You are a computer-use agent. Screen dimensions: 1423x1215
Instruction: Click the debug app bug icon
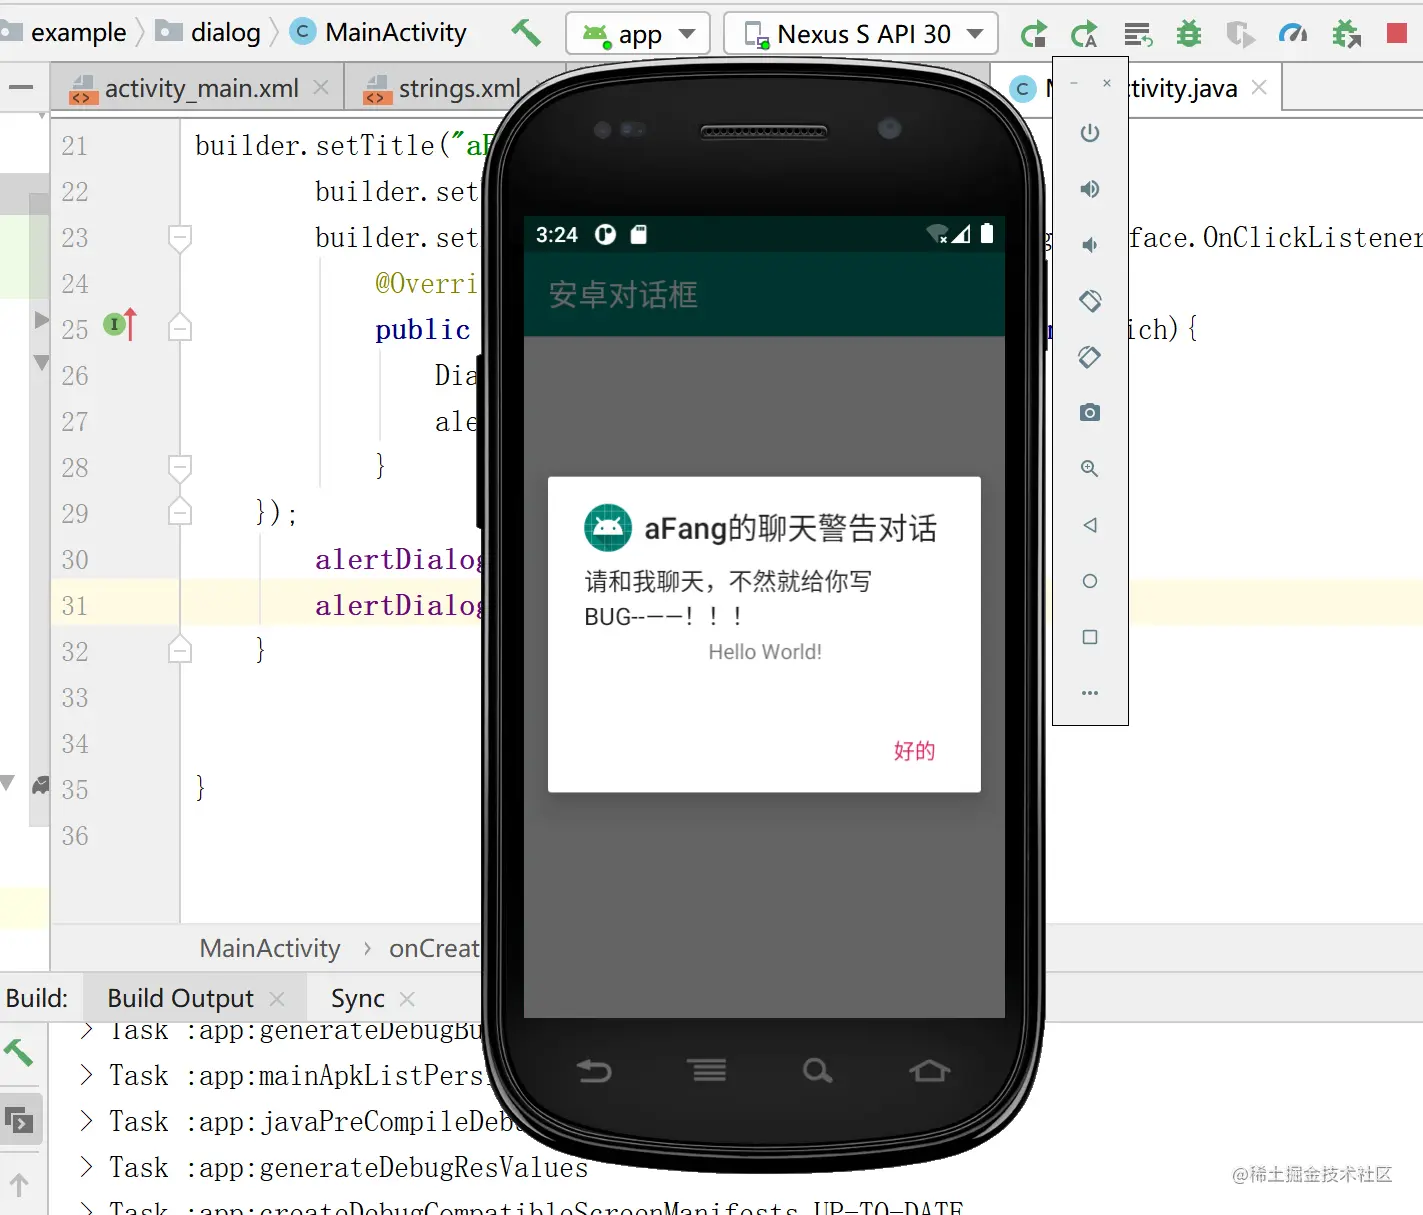click(x=1189, y=34)
